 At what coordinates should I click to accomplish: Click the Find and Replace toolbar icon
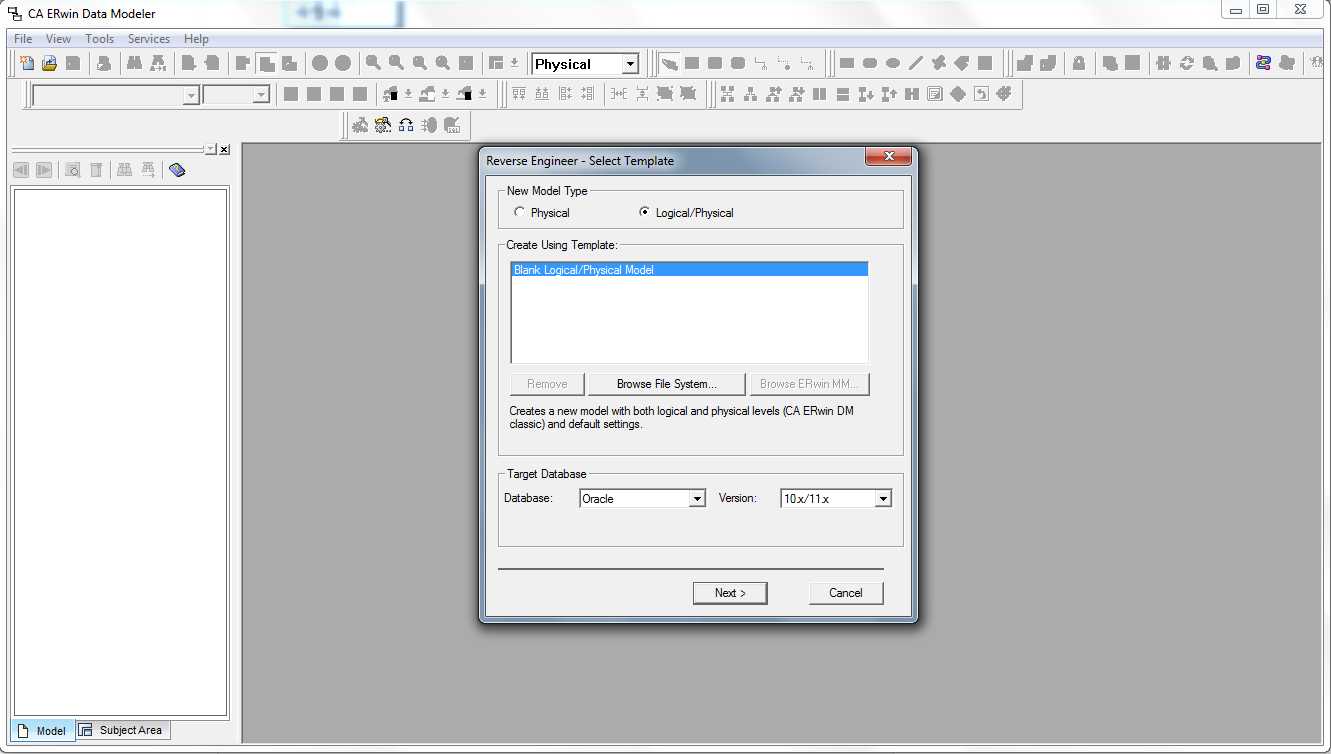(158, 63)
